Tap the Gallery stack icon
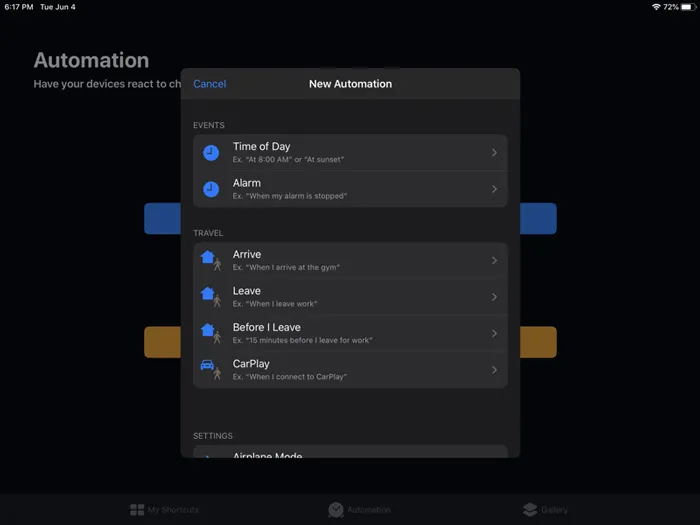Viewport: 700px width, 525px height. coord(530,510)
